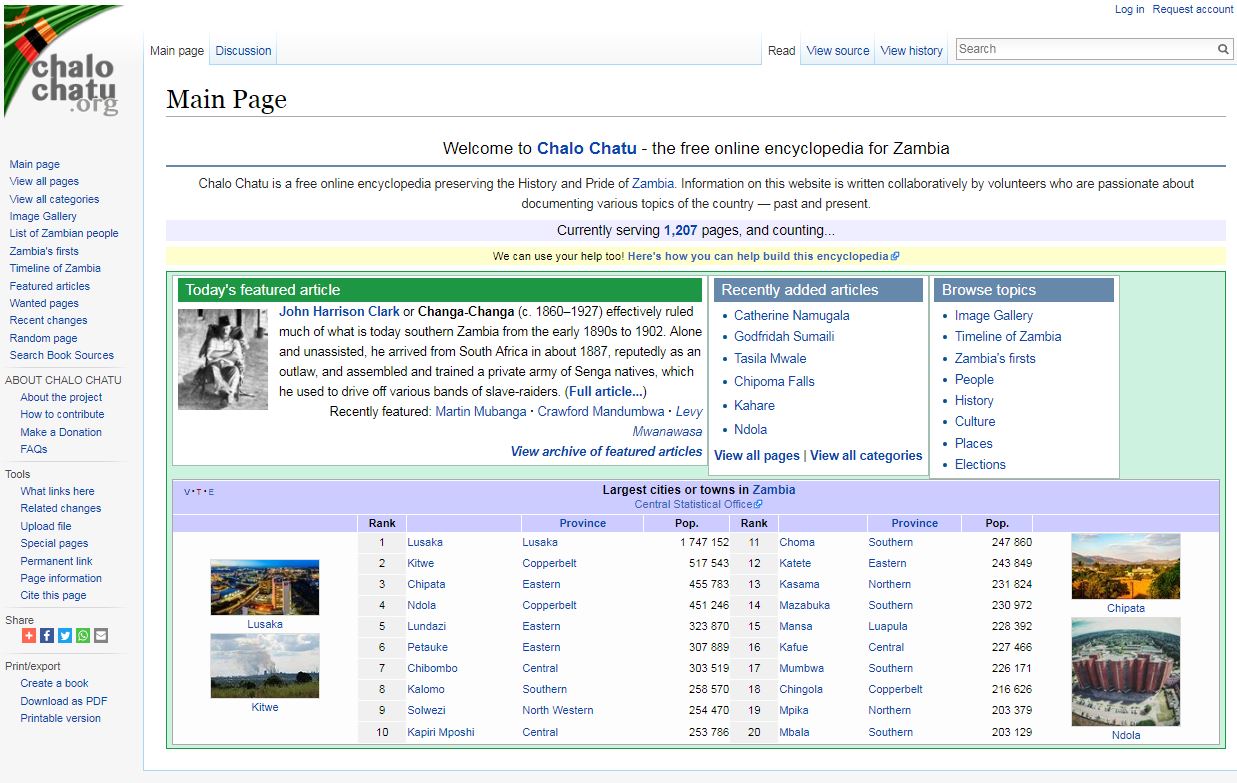Click Make a Donation link
1237x783 pixels.
pyautogui.click(x=61, y=432)
